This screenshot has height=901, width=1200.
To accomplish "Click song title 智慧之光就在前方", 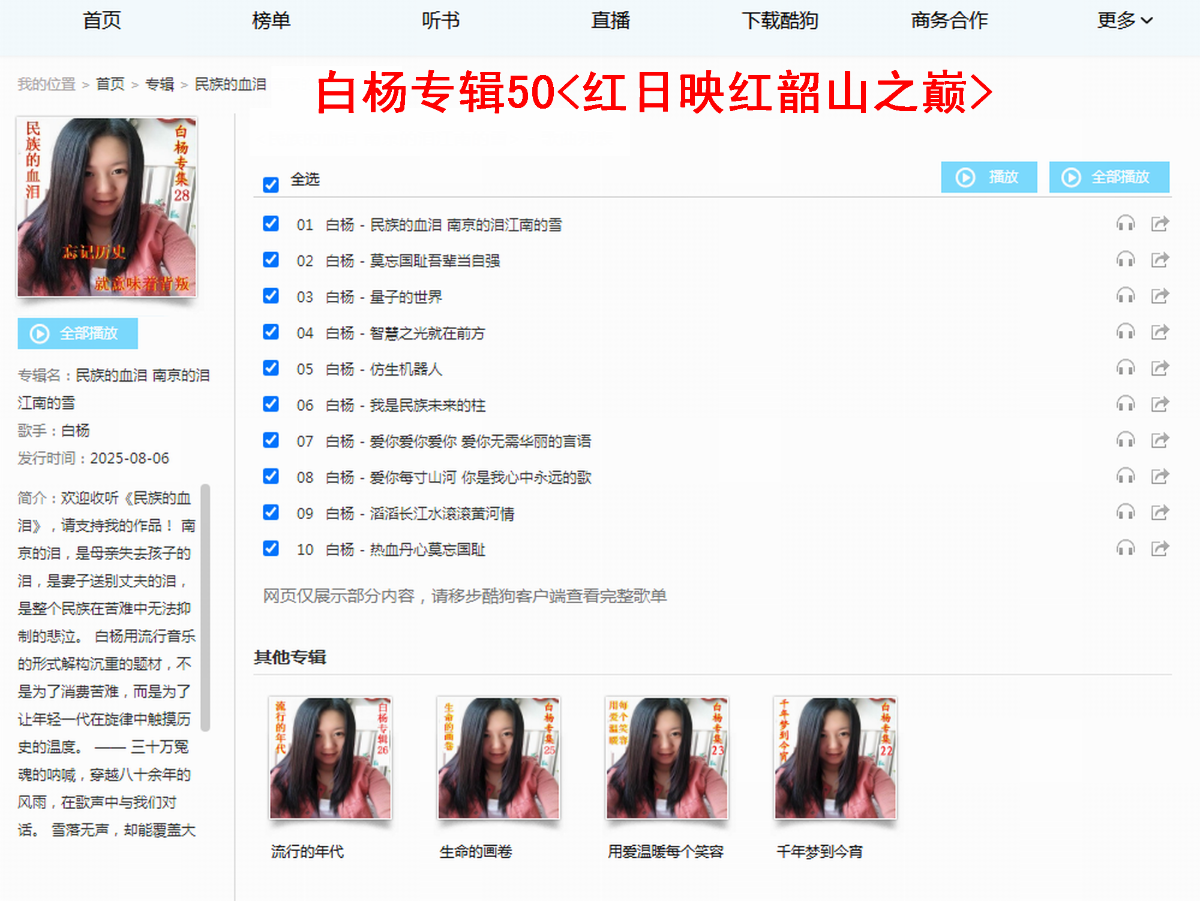I will (x=427, y=333).
